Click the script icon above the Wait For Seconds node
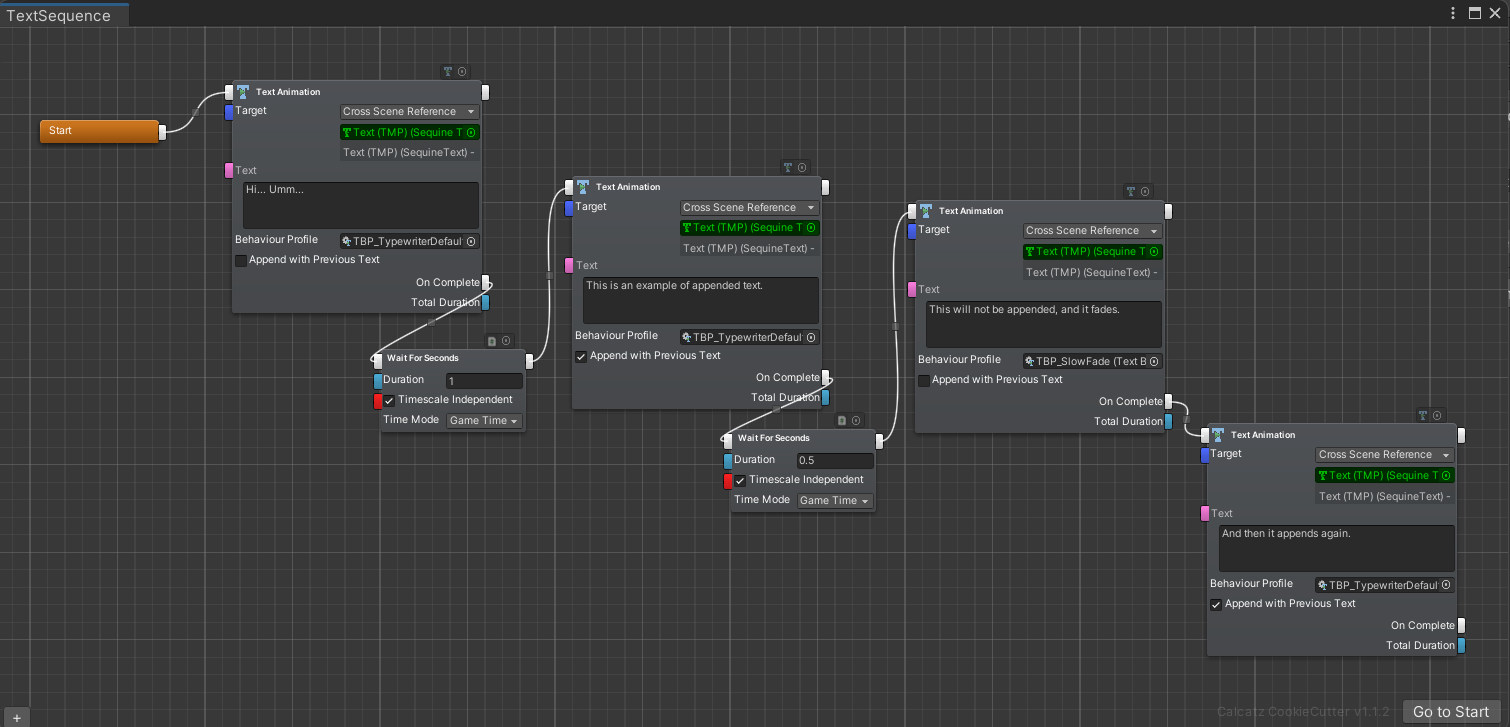Image resolution: width=1510 pixels, height=727 pixels. coord(493,340)
